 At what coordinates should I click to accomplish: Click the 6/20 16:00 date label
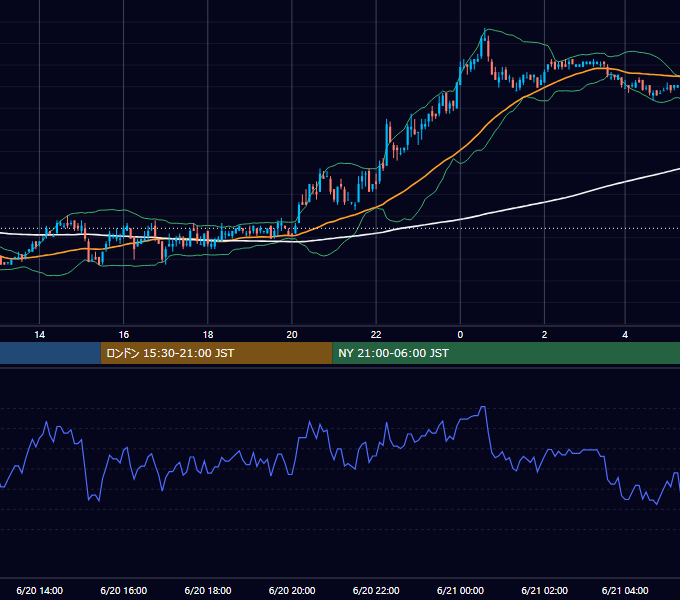(x=124, y=590)
